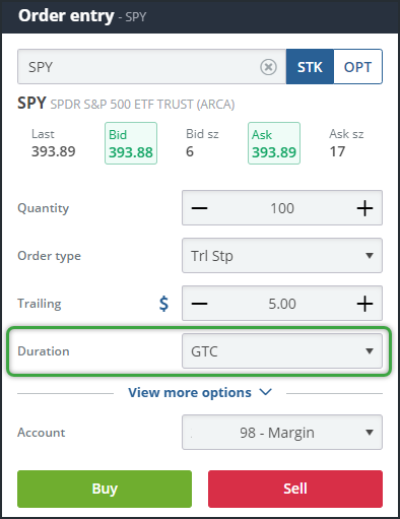Screen dimensions: 400x519
Task: Clear the SPY symbol with the X icon
Action: coord(268,67)
